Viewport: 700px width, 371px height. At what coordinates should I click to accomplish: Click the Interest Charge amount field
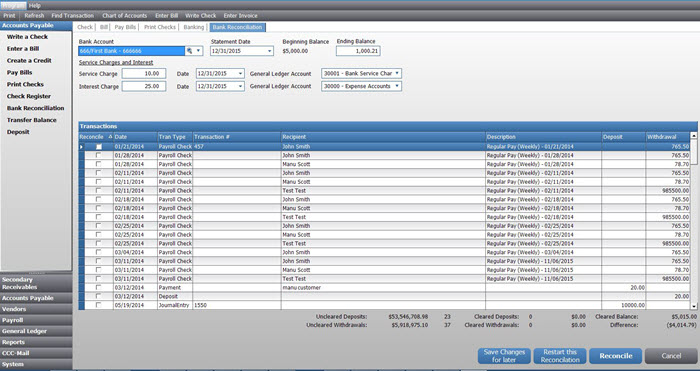[144, 86]
